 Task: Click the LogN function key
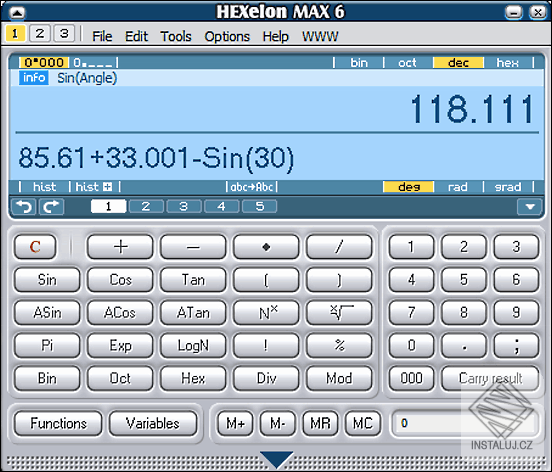point(193,345)
